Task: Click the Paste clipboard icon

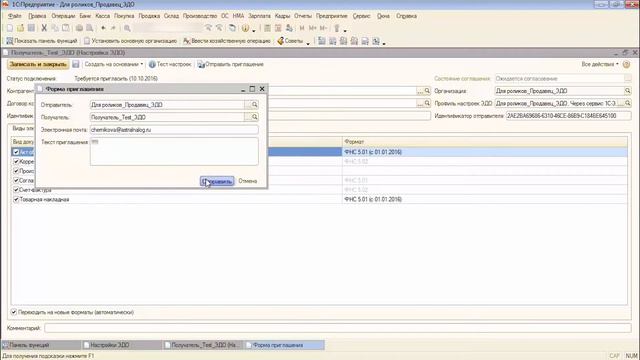Action: [65, 28]
